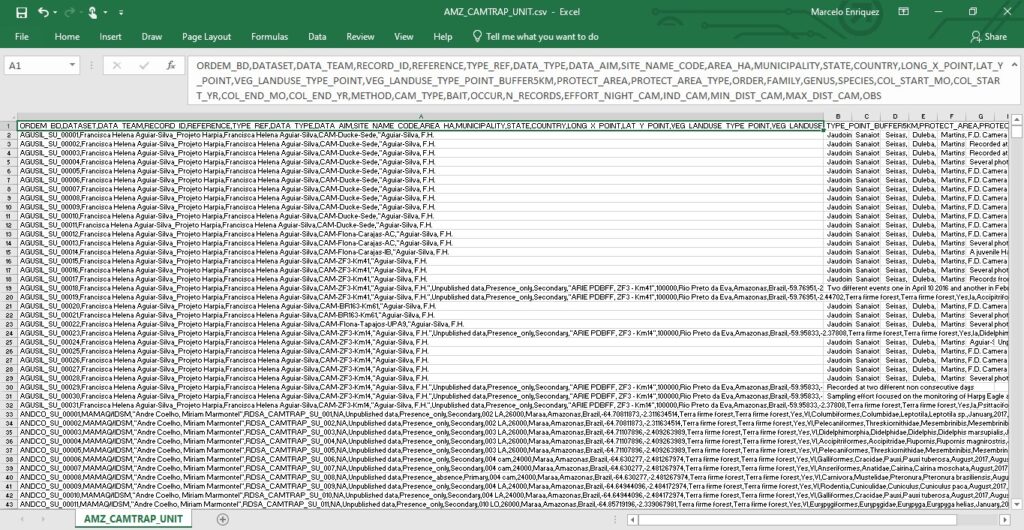Open the Undo history dropdown arrow
This screenshot has width=1024, height=530.
(x=56, y=12)
